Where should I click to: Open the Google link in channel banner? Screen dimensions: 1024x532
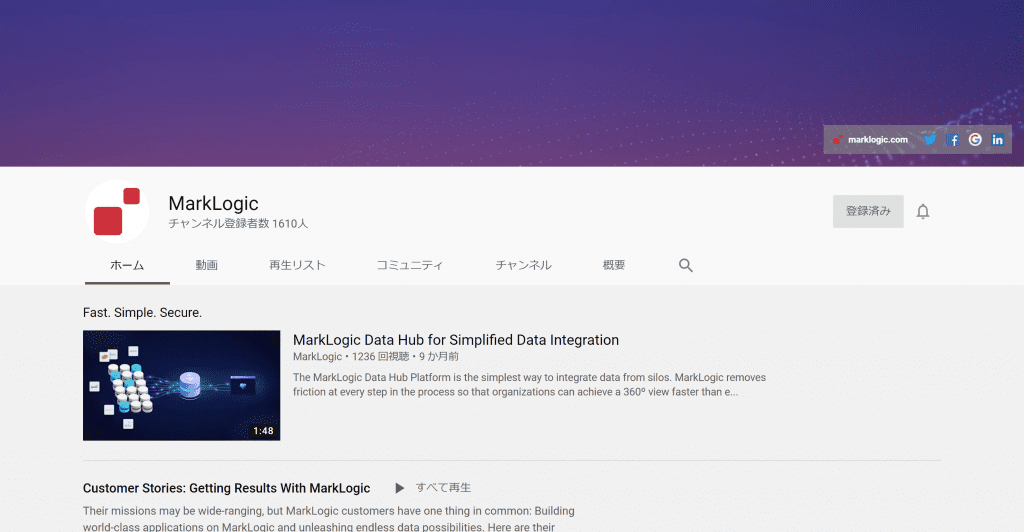(x=975, y=139)
